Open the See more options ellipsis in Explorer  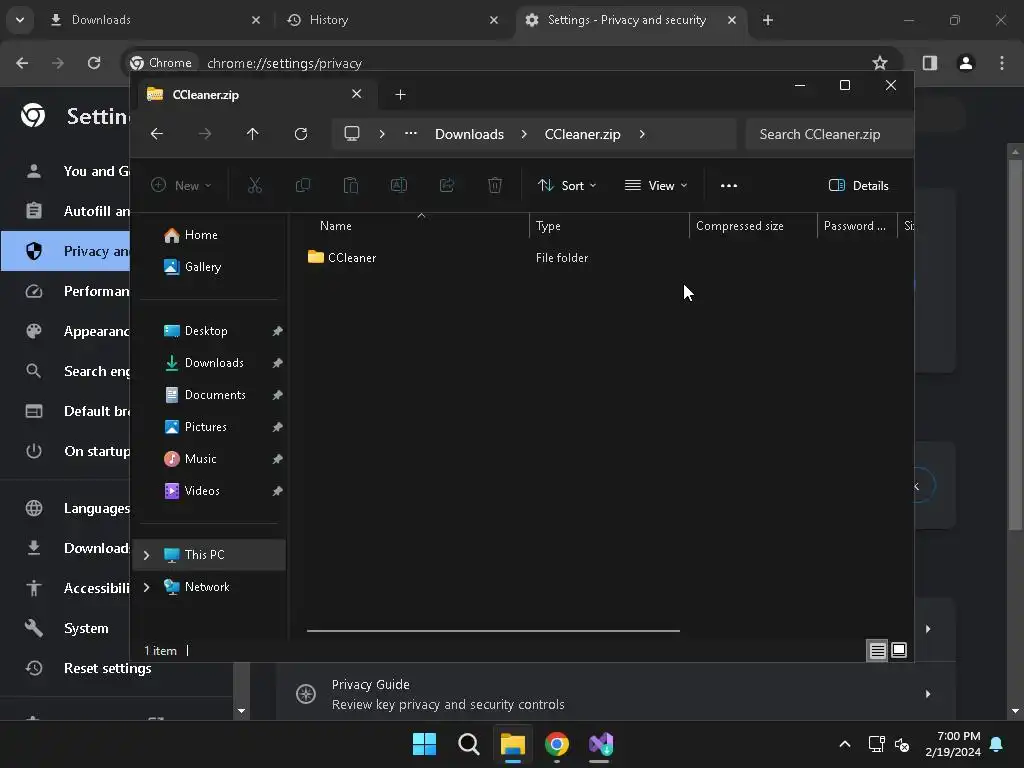click(729, 185)
